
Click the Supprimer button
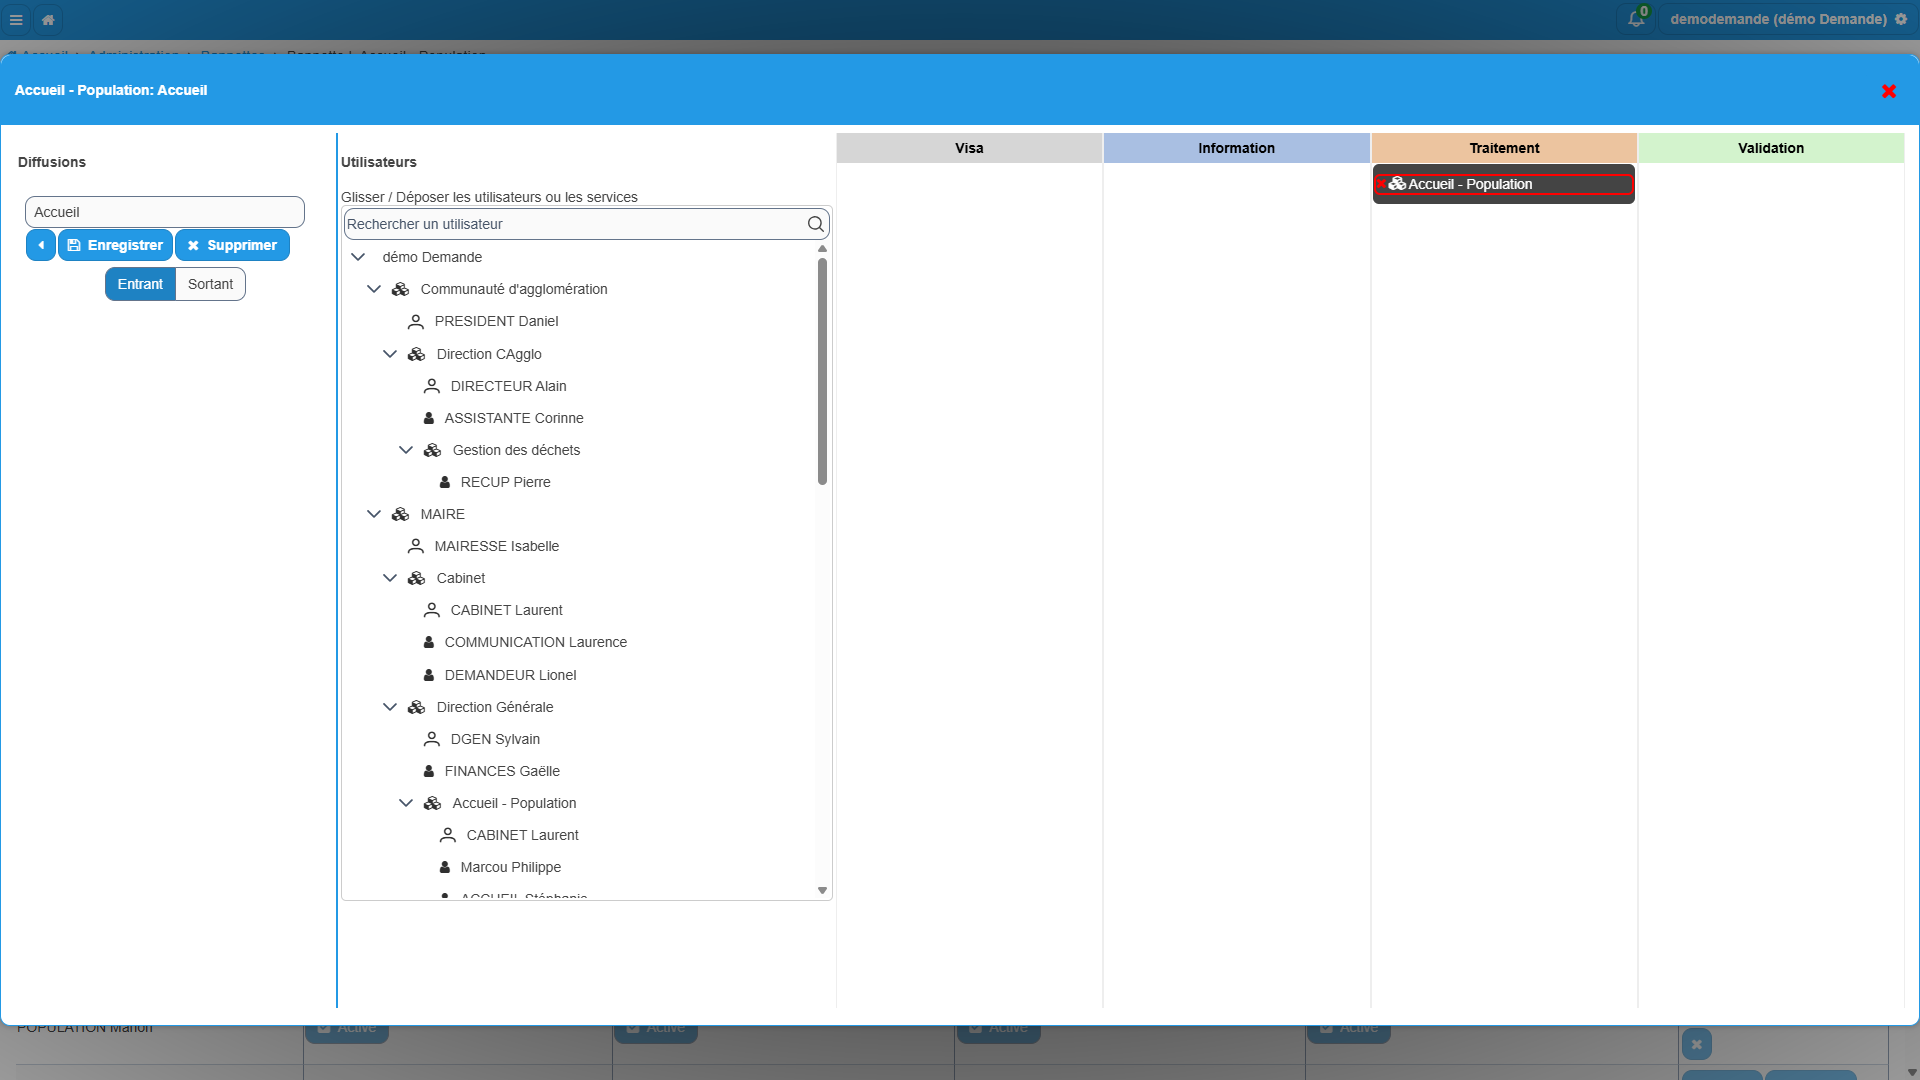pyautogui.click(x=232, y=245)
